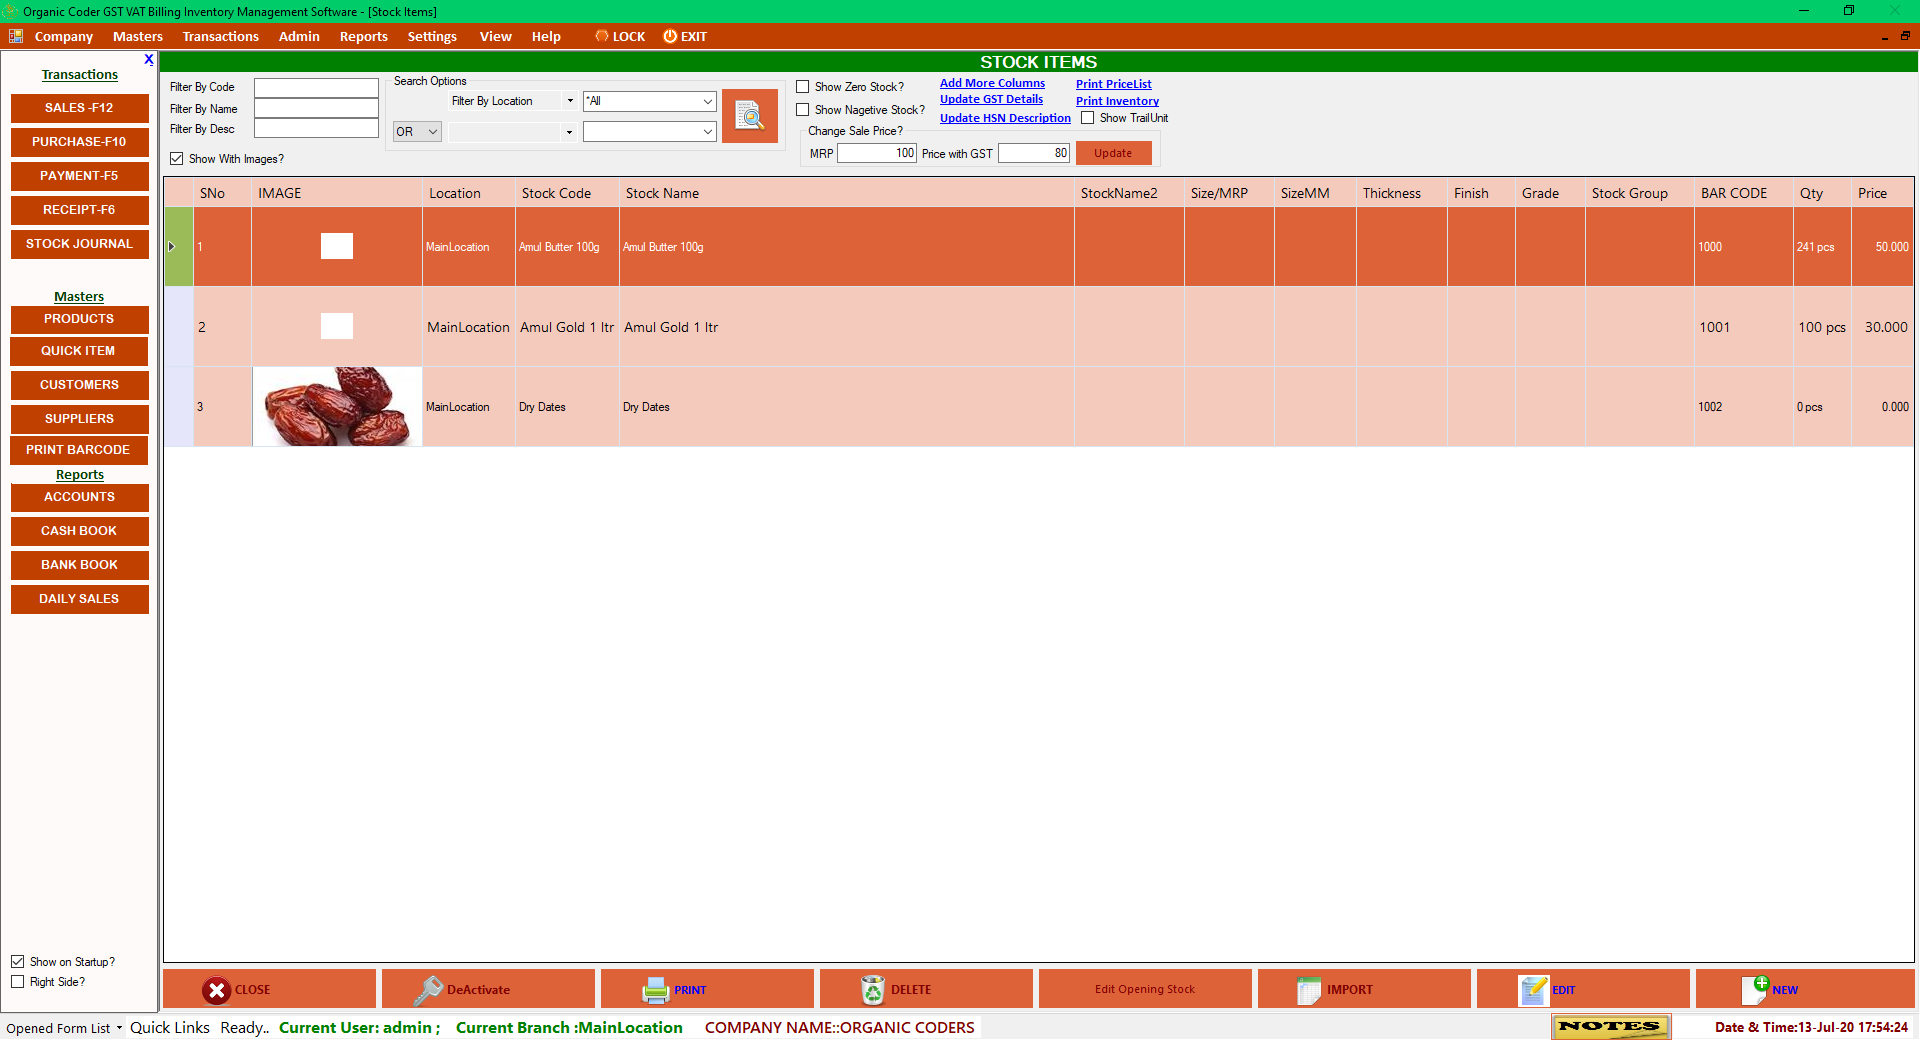This screenshot has height=1040, width=1920.
Task: Click the DELETE trash icon
Action: click(873, 989)
